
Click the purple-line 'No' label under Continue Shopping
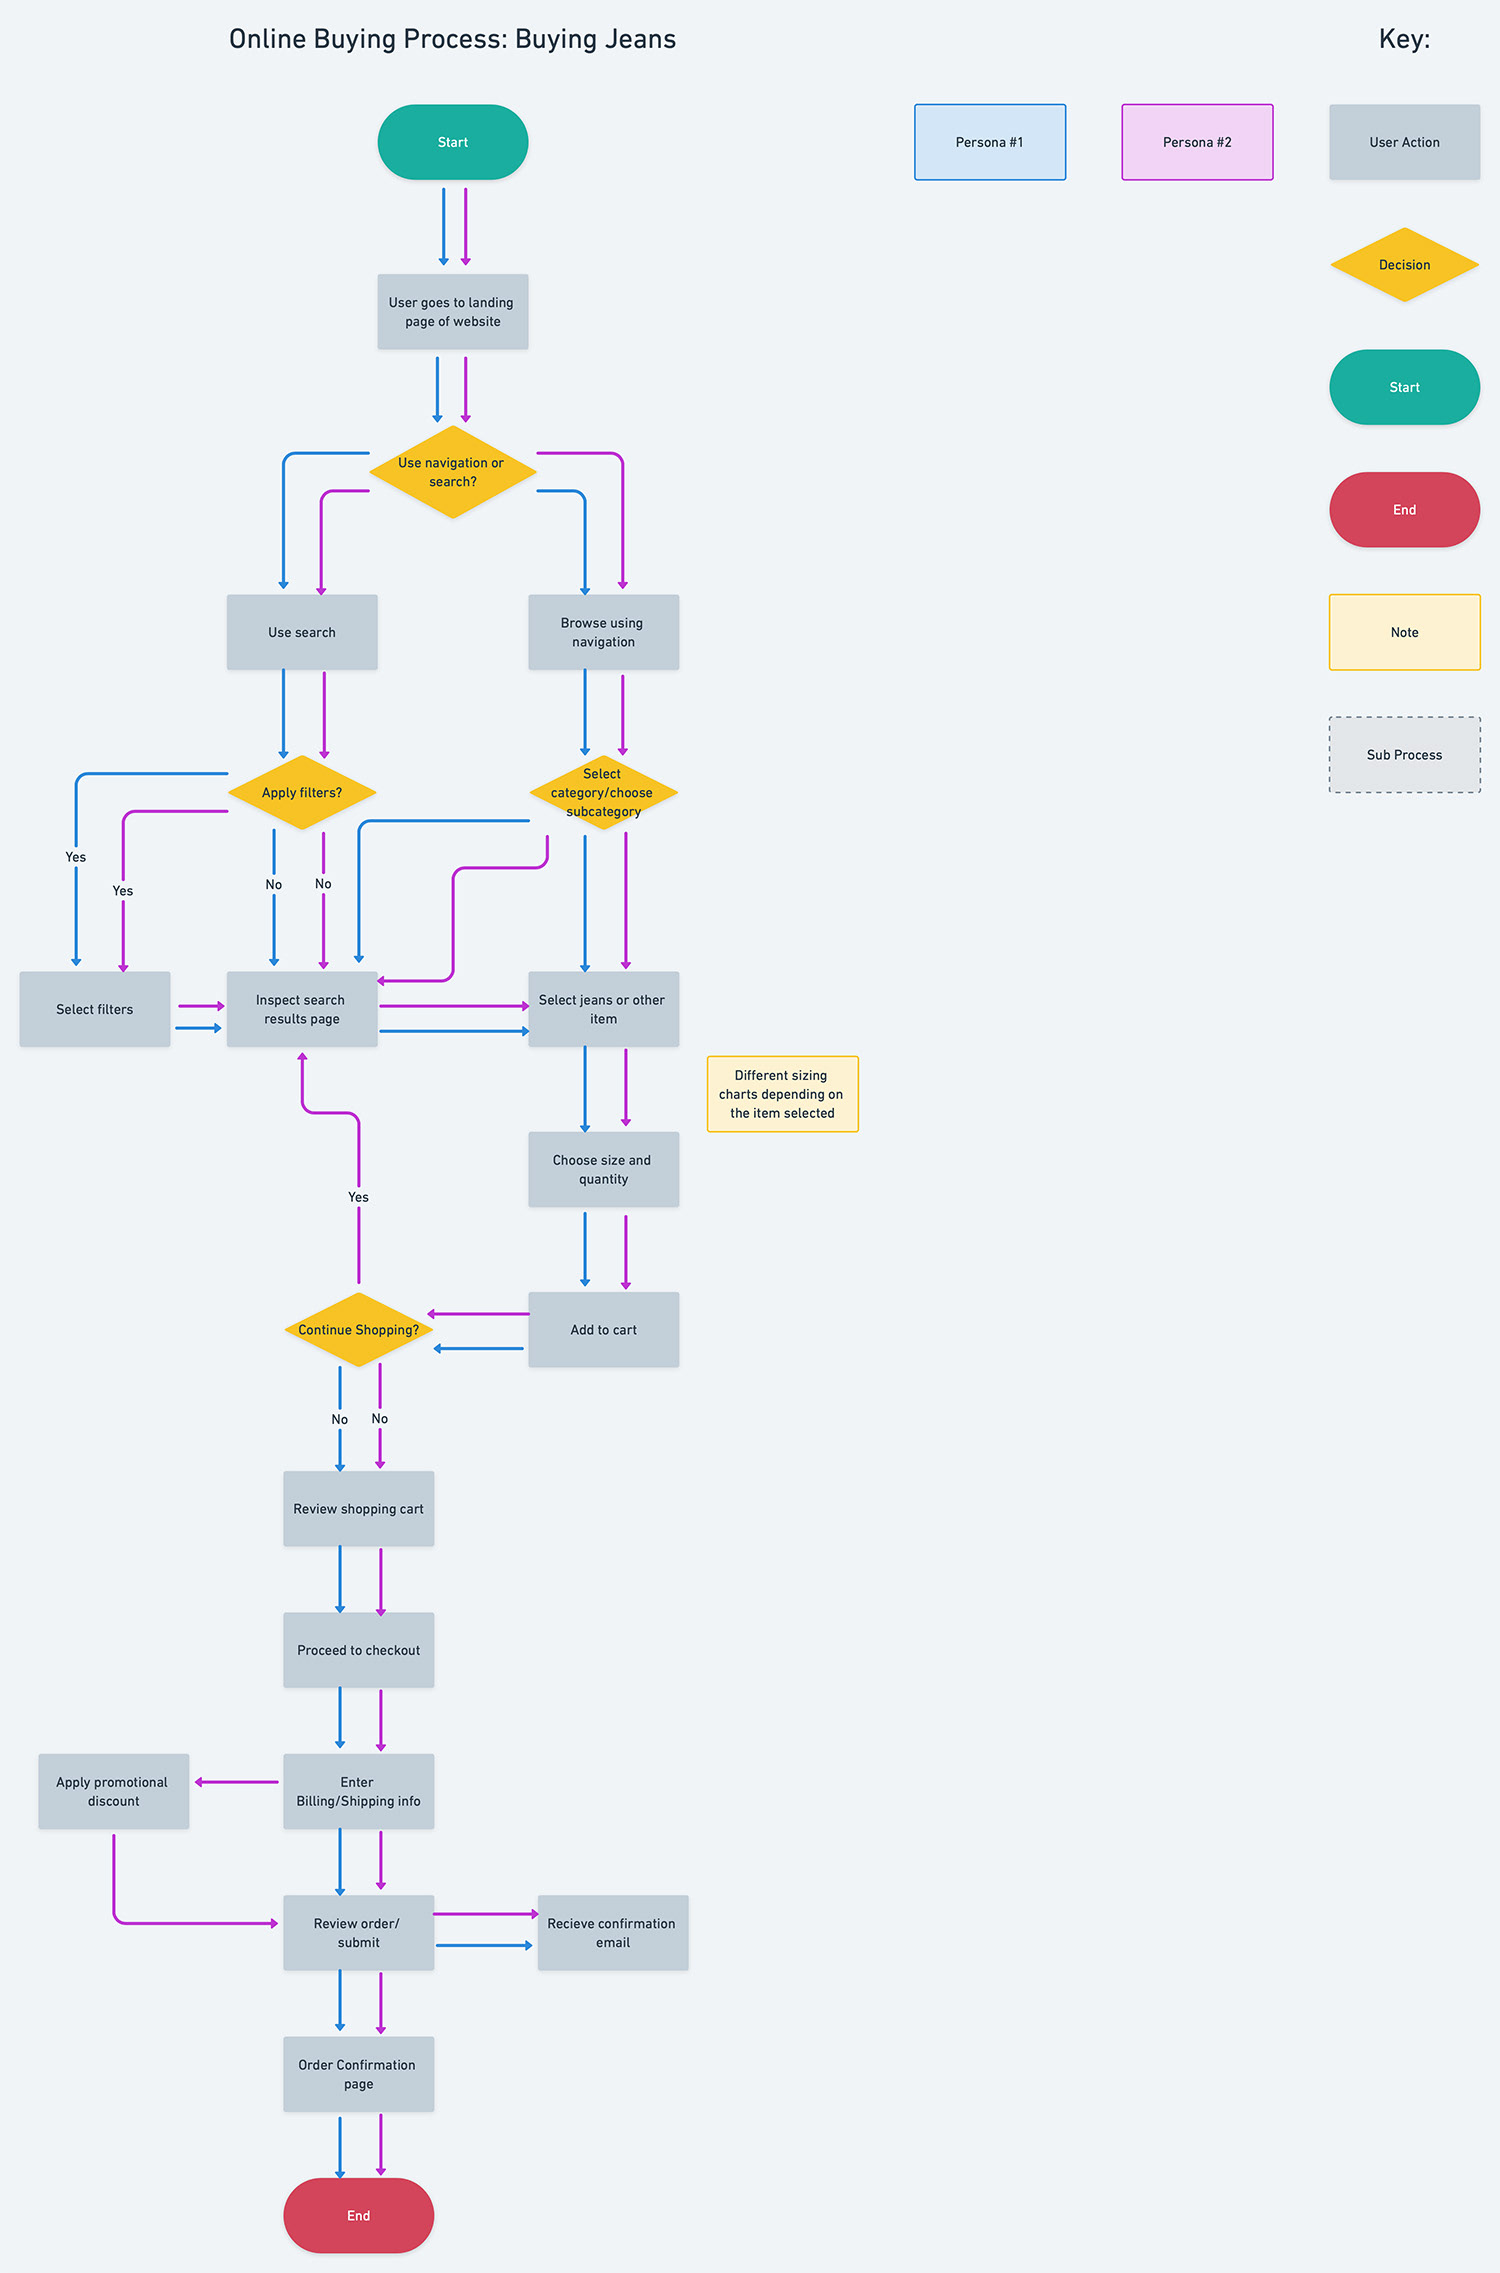380,1419
